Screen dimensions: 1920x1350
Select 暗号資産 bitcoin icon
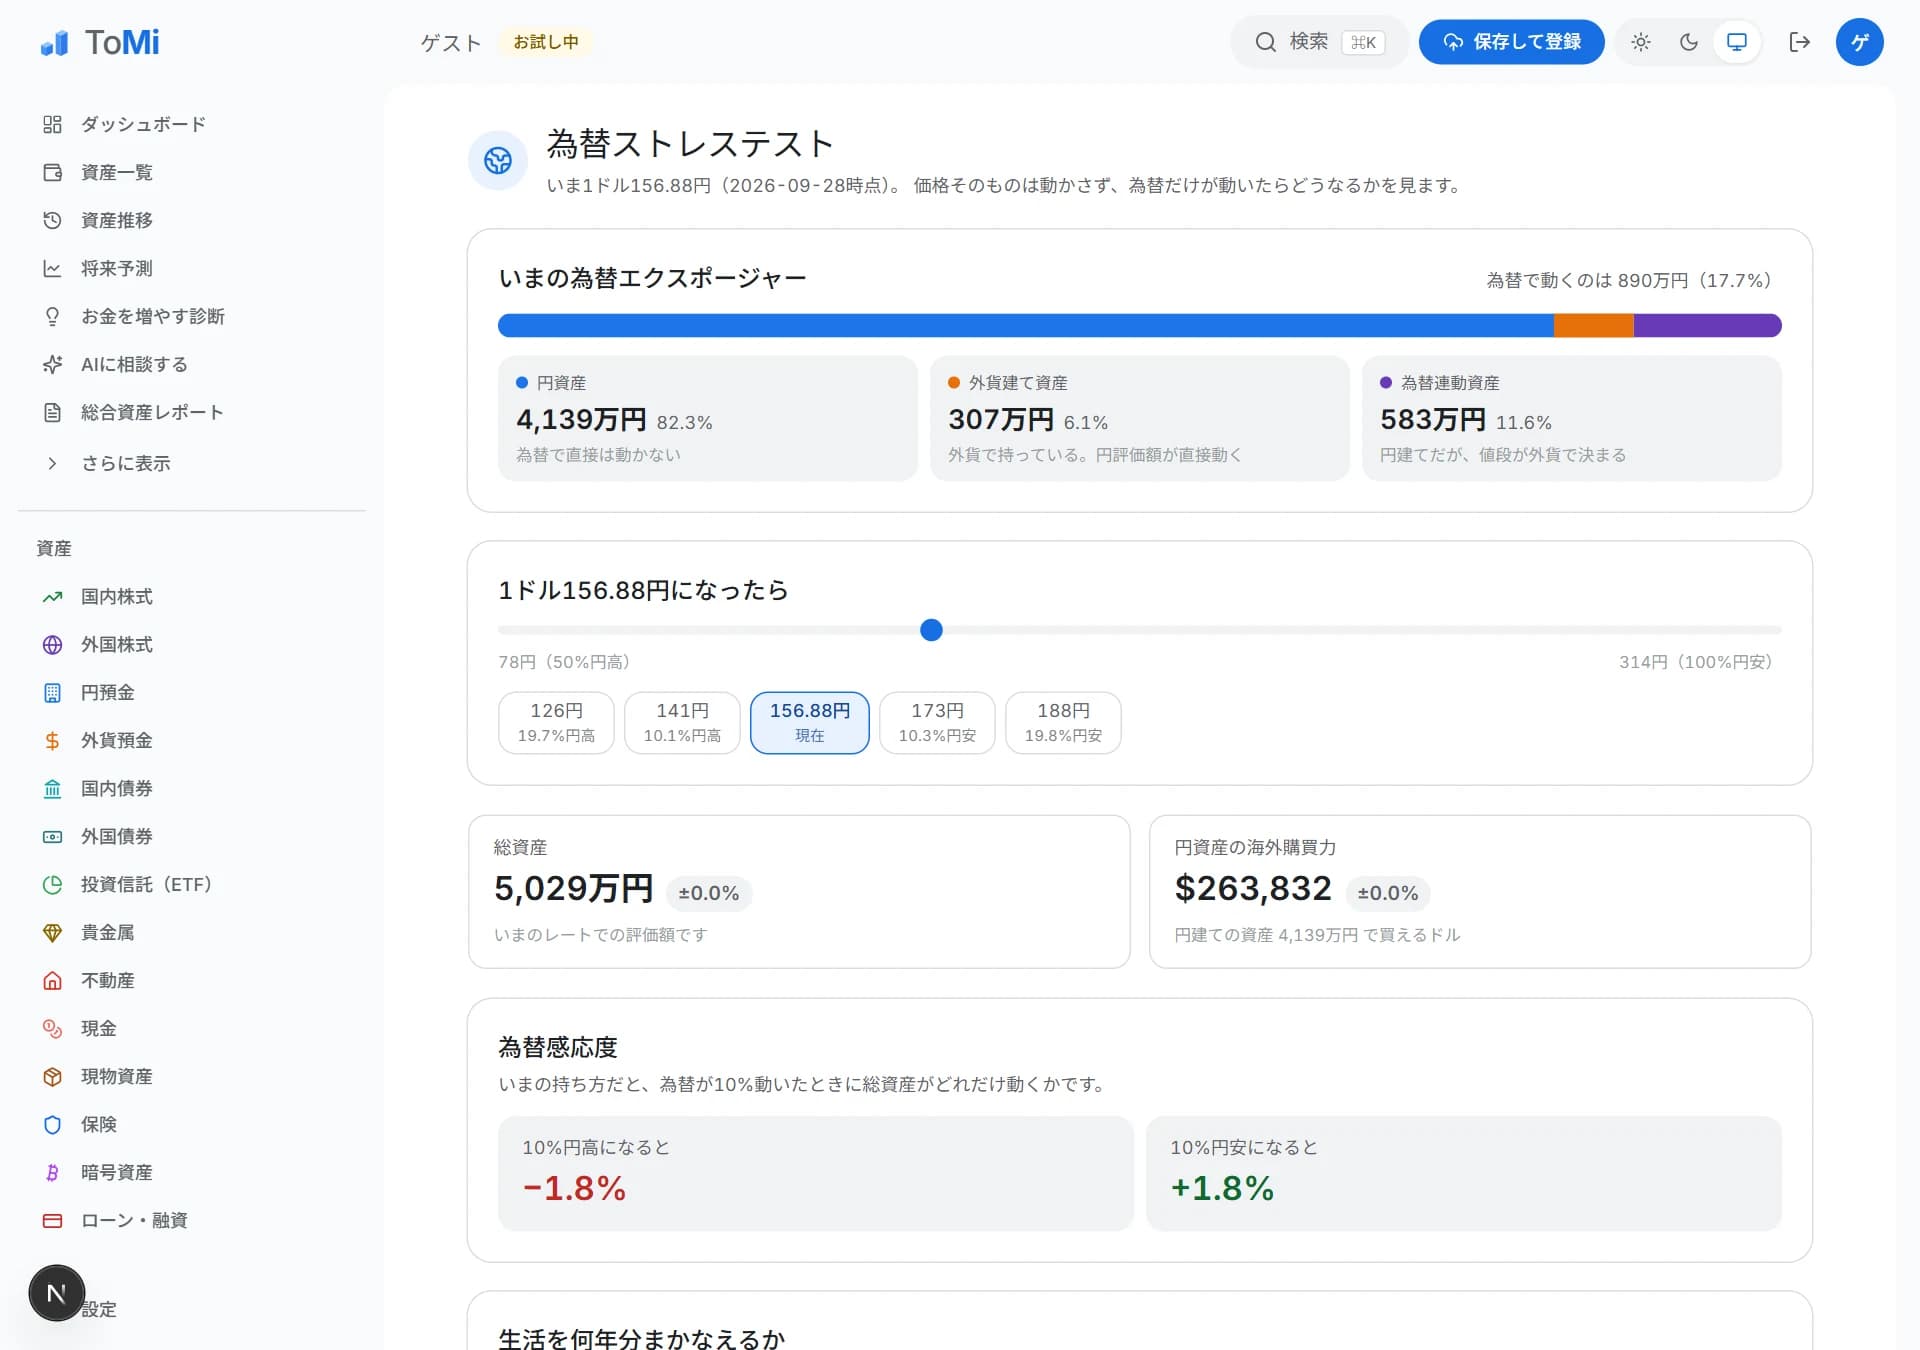(53, 1172)
